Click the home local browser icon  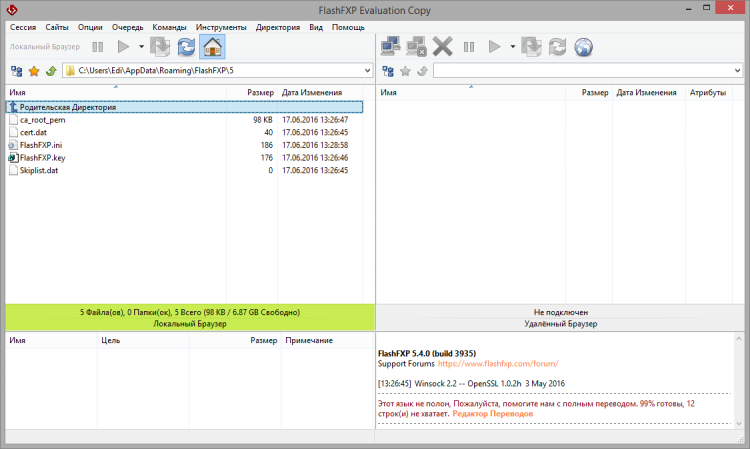[212, 47]
